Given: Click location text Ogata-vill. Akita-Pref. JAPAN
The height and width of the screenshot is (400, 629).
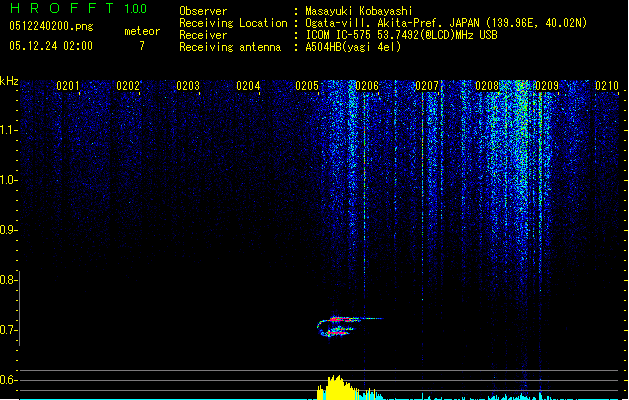Looking at the screenshot, I should tap(392, 23).
